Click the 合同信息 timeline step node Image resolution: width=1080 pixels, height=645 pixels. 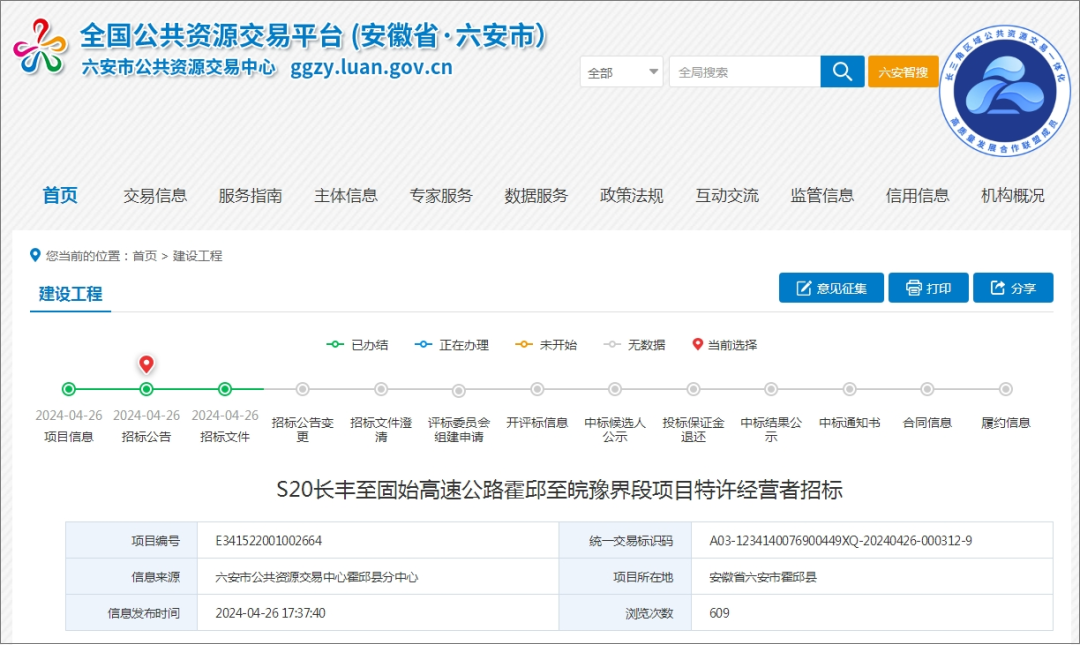pyautogui.click(x=927, y=389)
